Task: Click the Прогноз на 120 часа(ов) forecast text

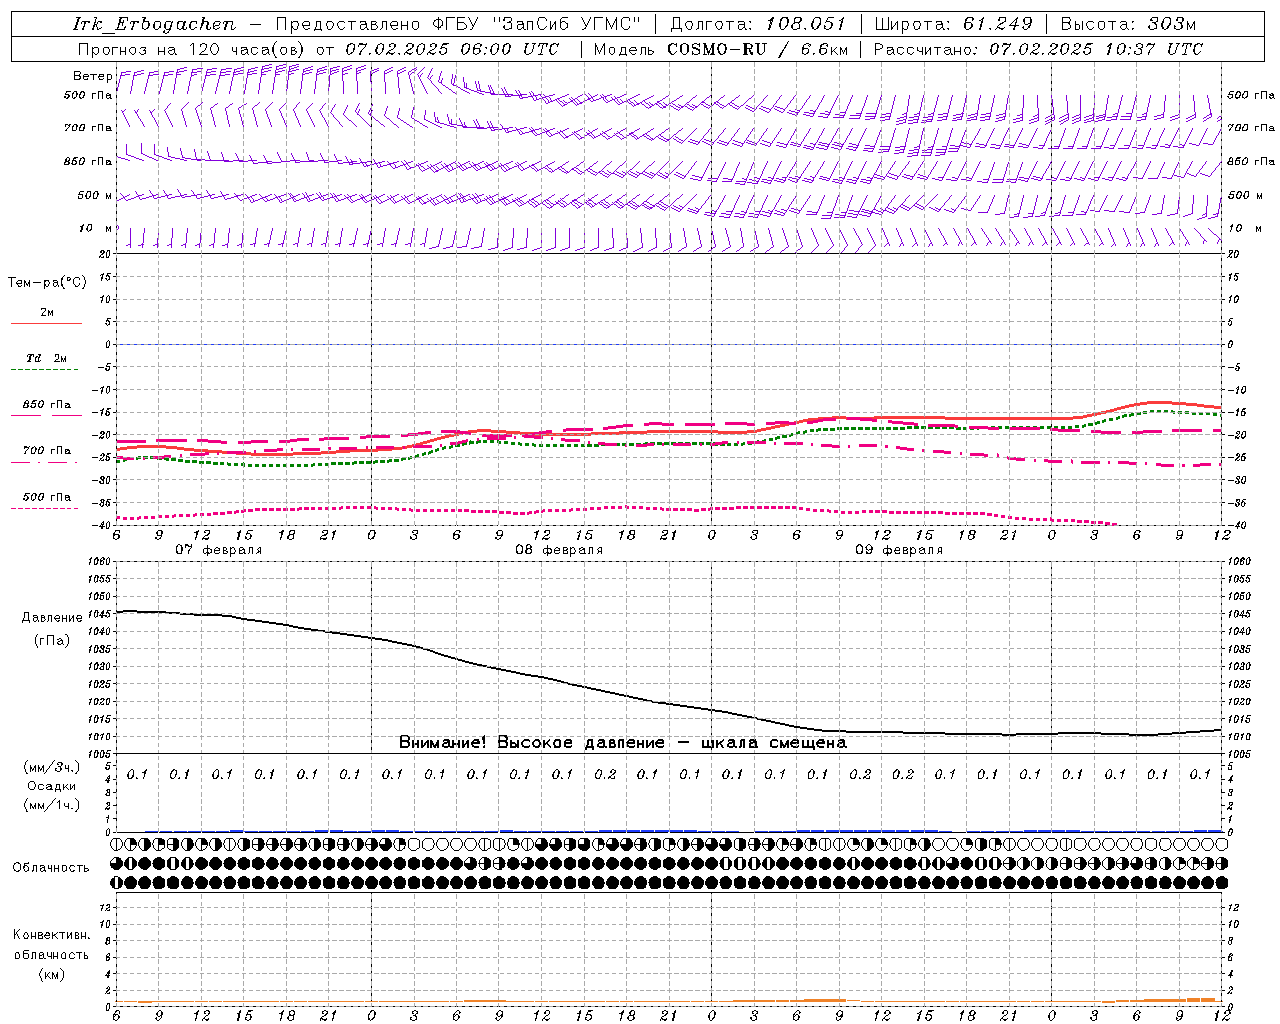Action: tap(193, 49)
